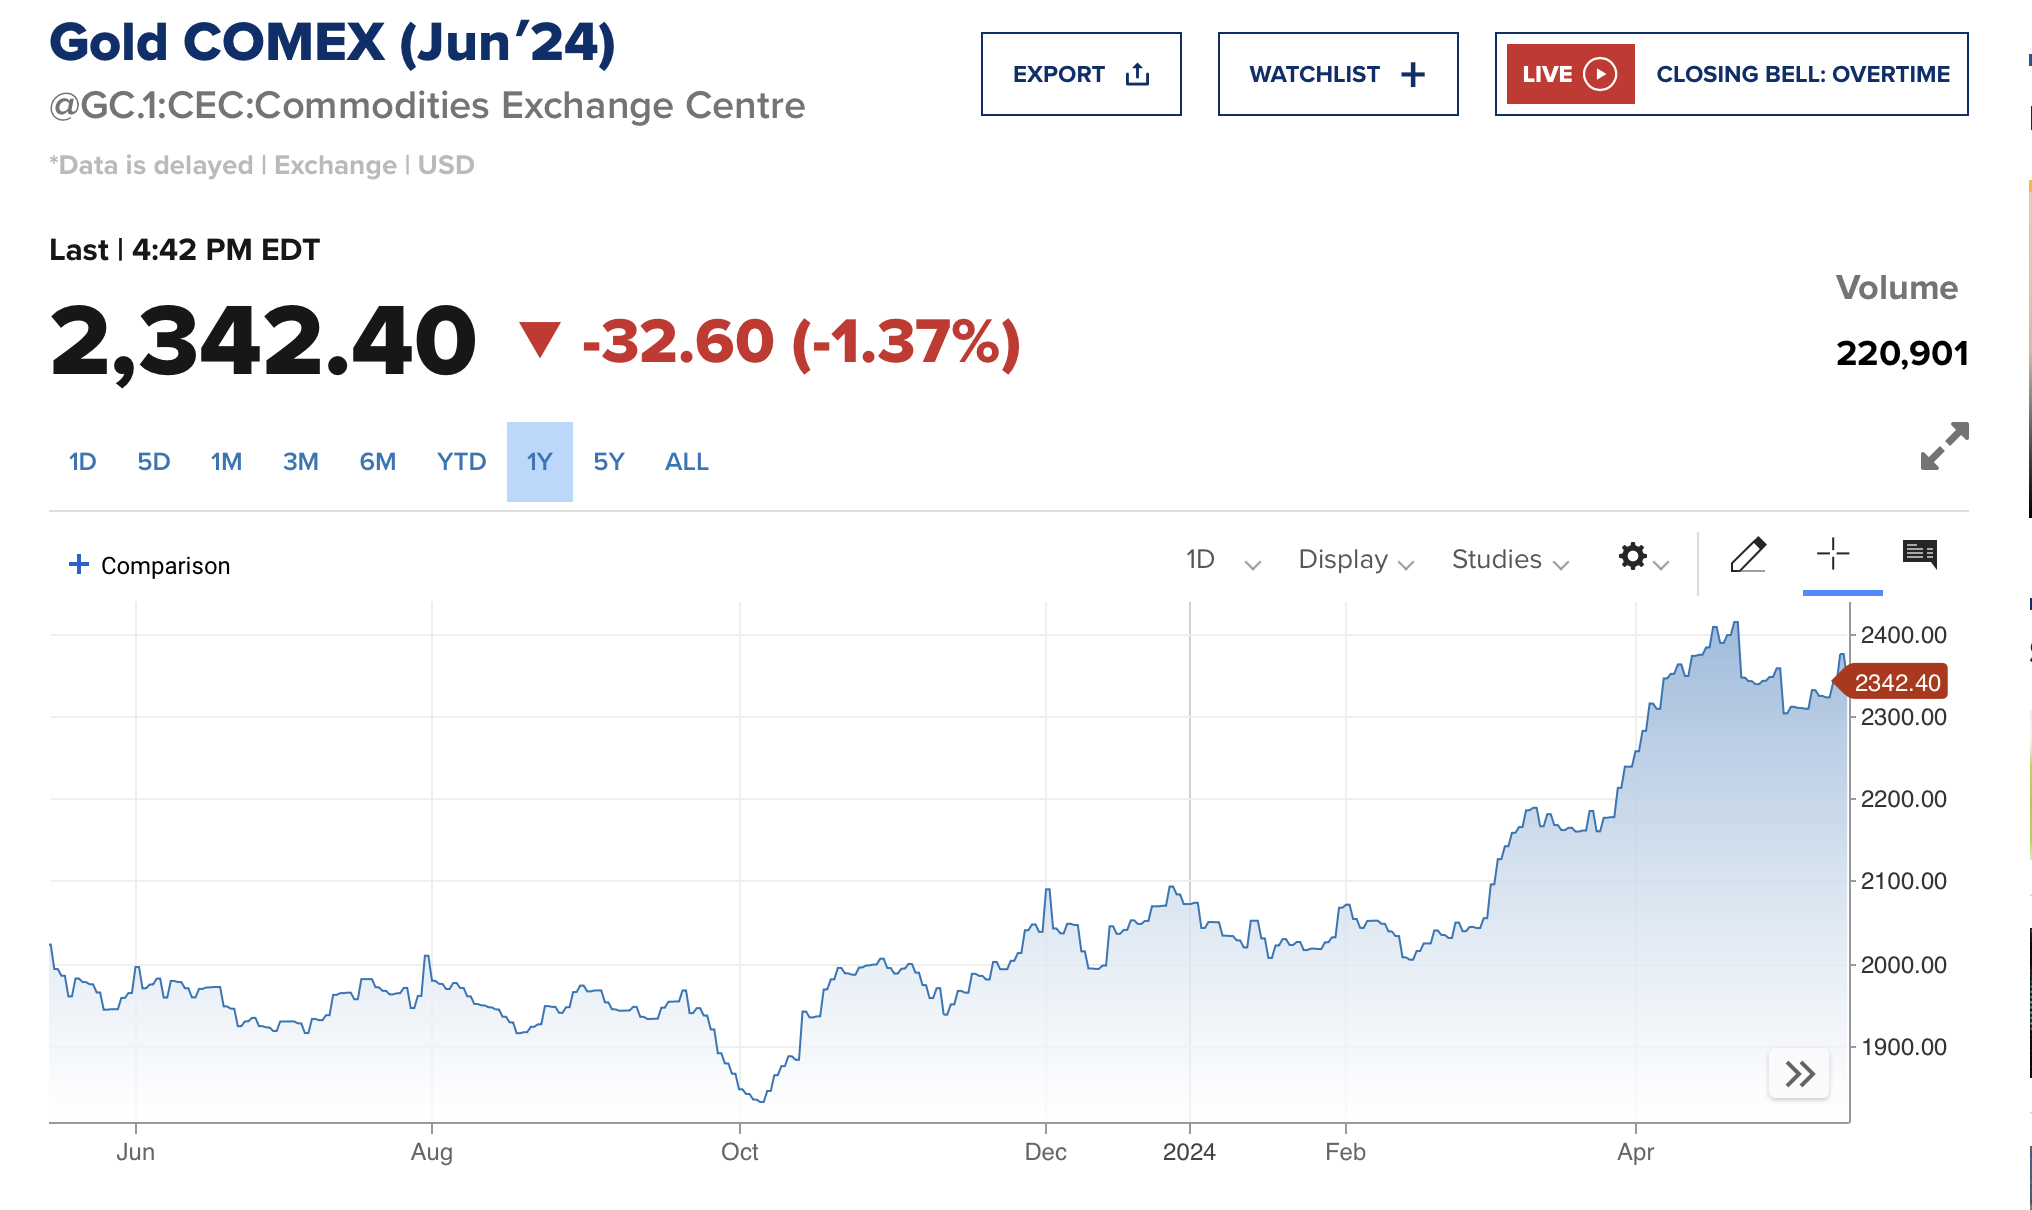Add Gold COMEX to Watchlist

[1337, 74]
